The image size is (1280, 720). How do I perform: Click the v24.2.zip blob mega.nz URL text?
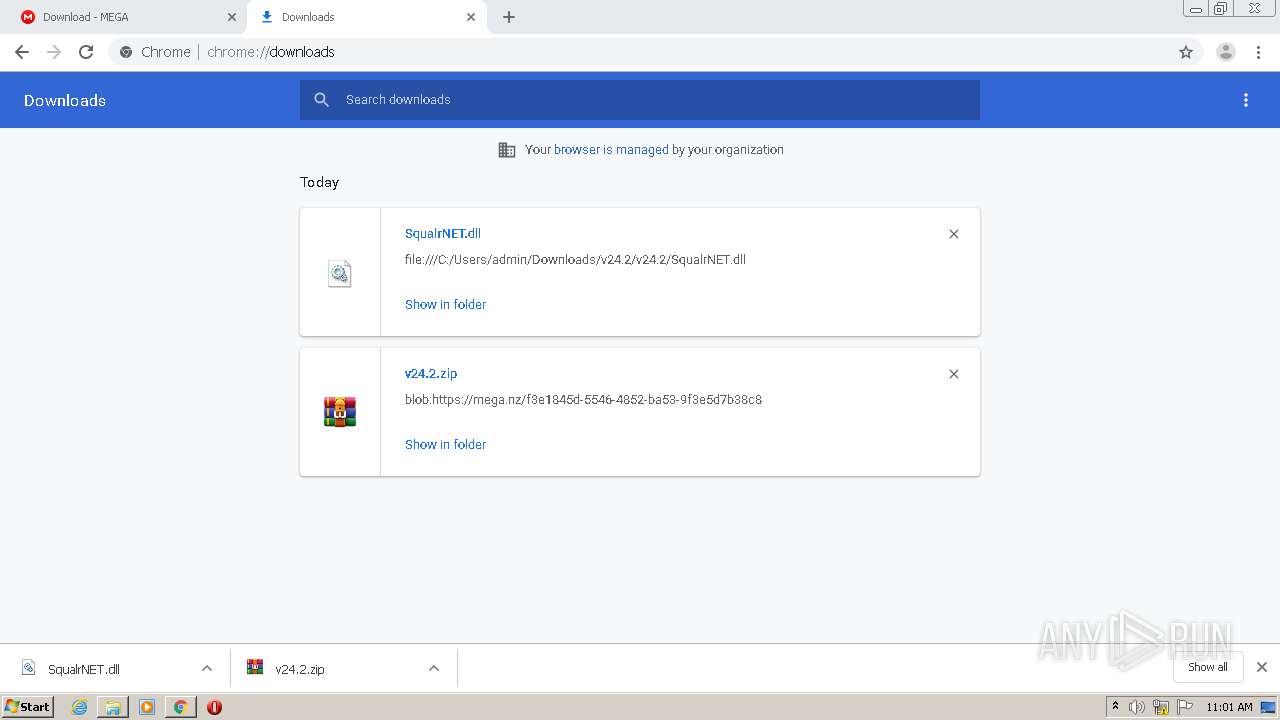[583, 400]
